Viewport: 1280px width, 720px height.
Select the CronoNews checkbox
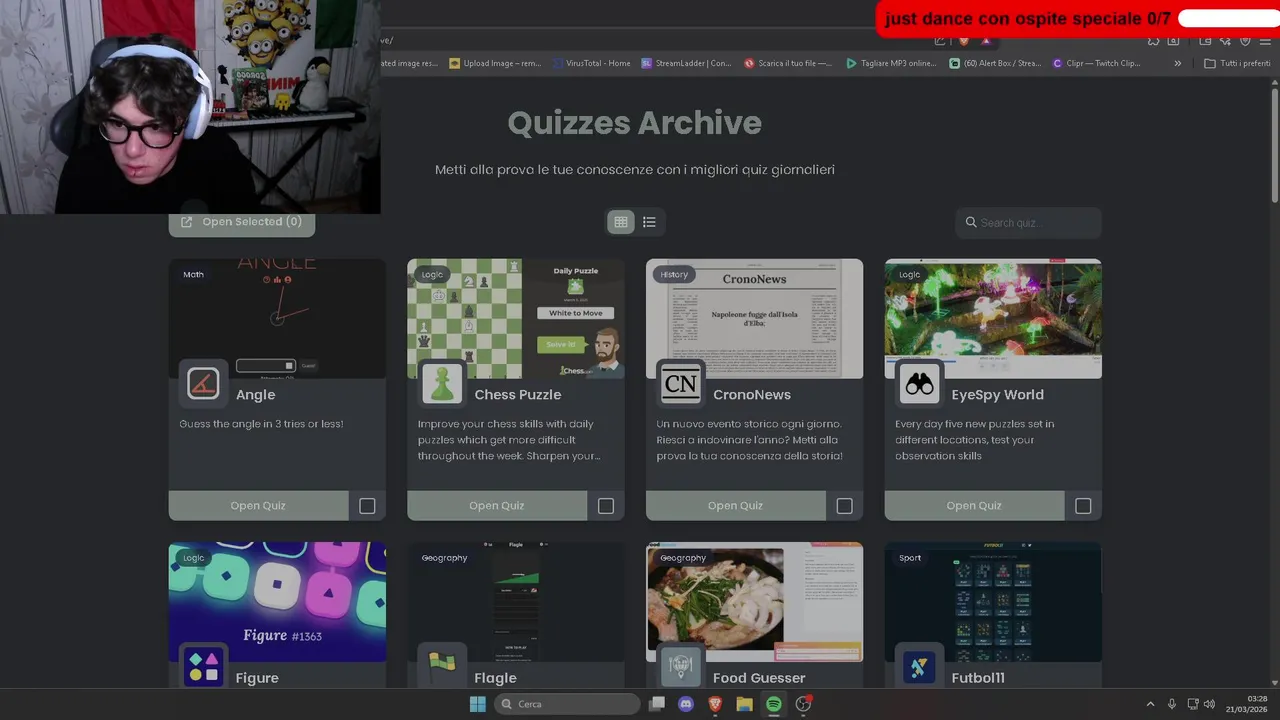(845, 506)
